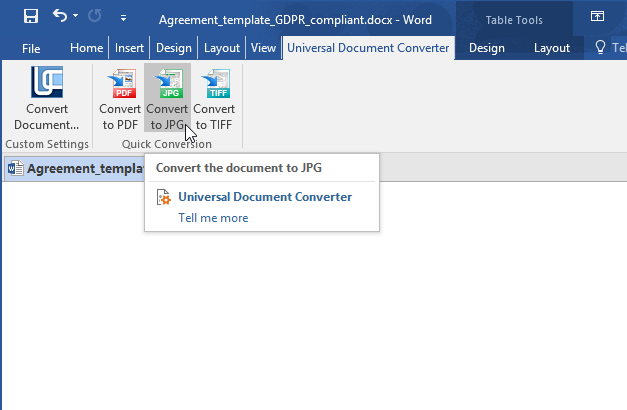This screenshot has width=627, height=410.
Task: Click the Save icon in quick access toolbar
Action: pos(31,16)
